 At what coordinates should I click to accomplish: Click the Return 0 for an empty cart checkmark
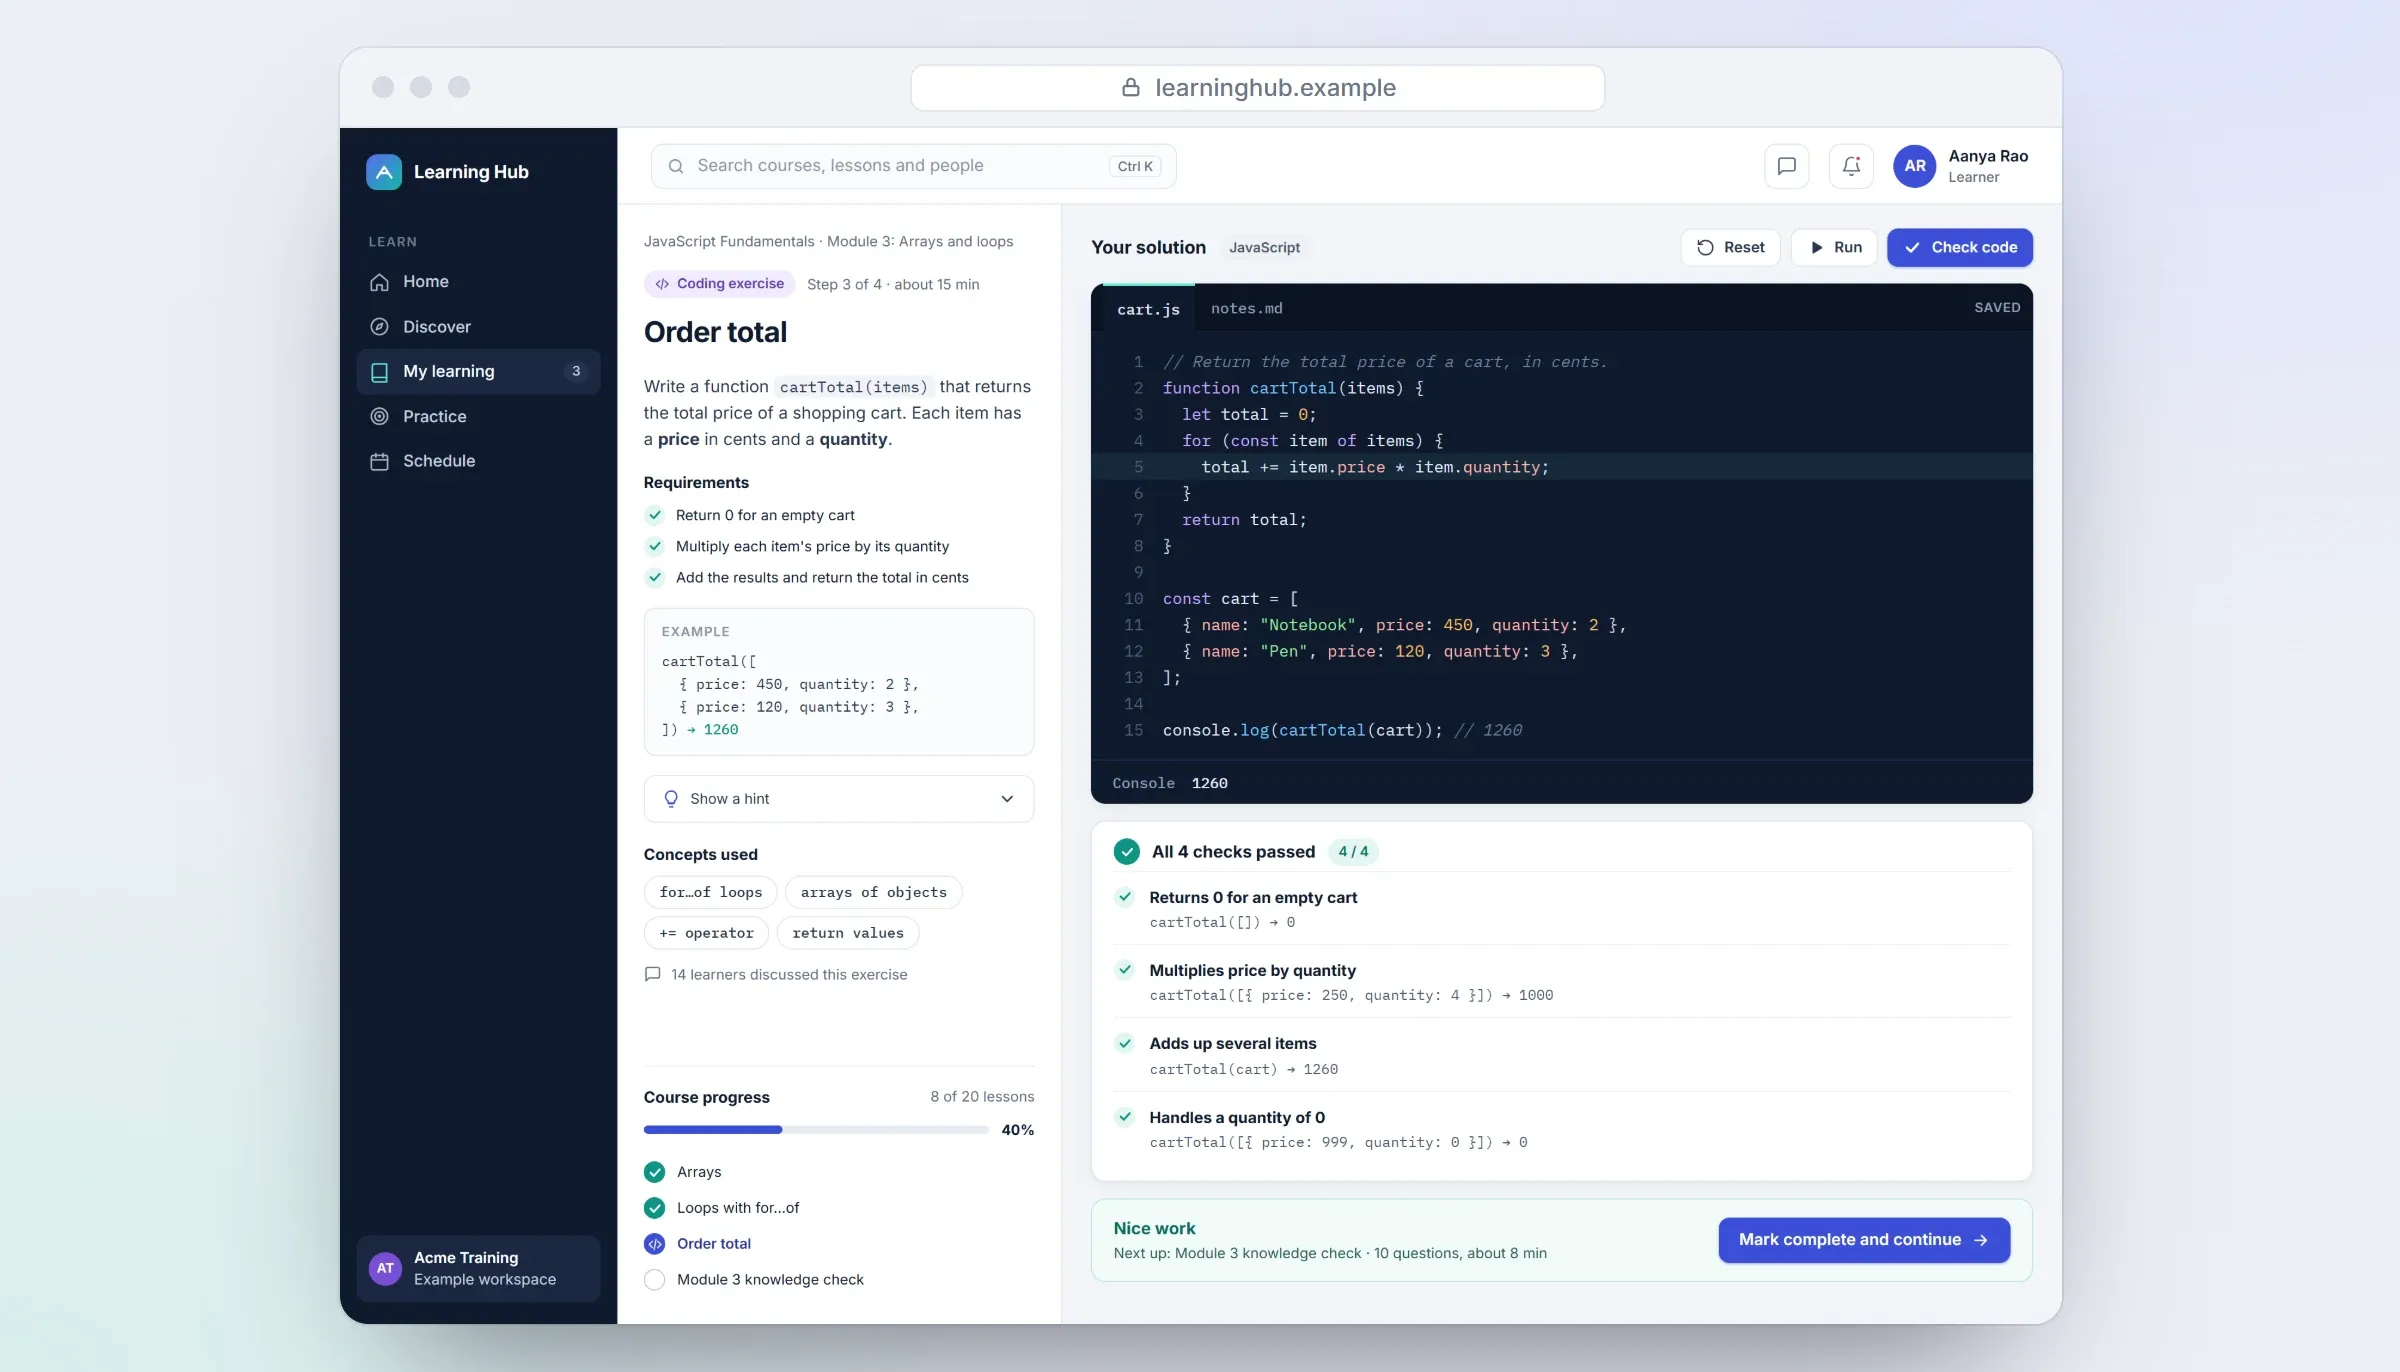(x=655, y=516)
